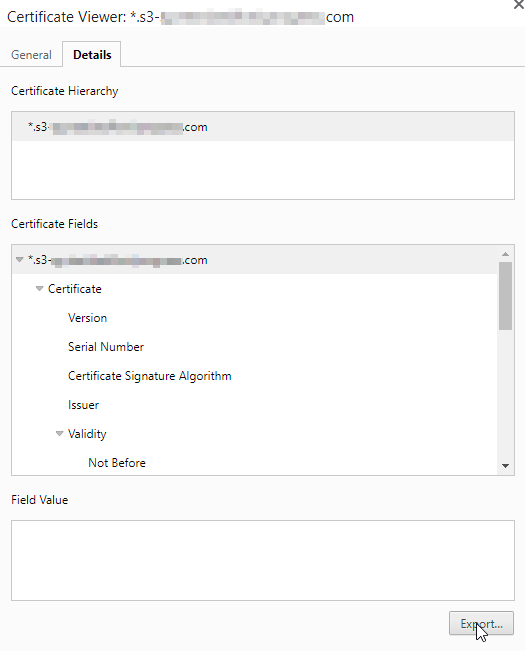This screenshot has height=651, width=525.
Task: Collapse the Validity section arrow
Action: coord(59,433)
